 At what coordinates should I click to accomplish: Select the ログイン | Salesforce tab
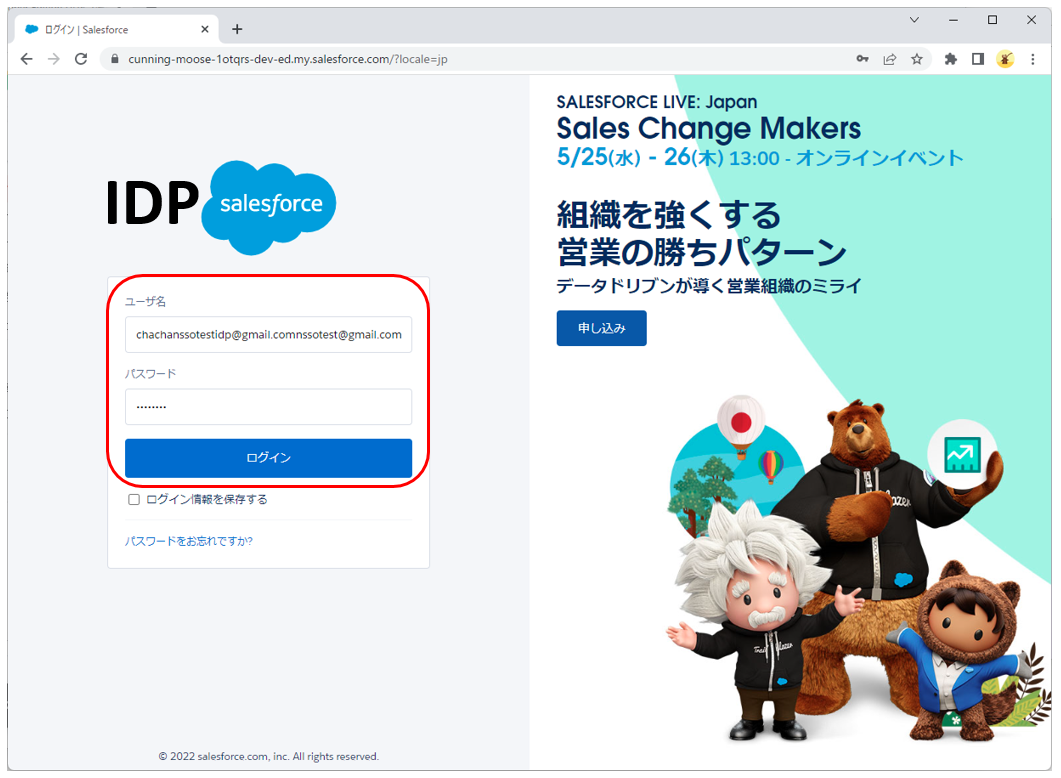click(110, 29)
